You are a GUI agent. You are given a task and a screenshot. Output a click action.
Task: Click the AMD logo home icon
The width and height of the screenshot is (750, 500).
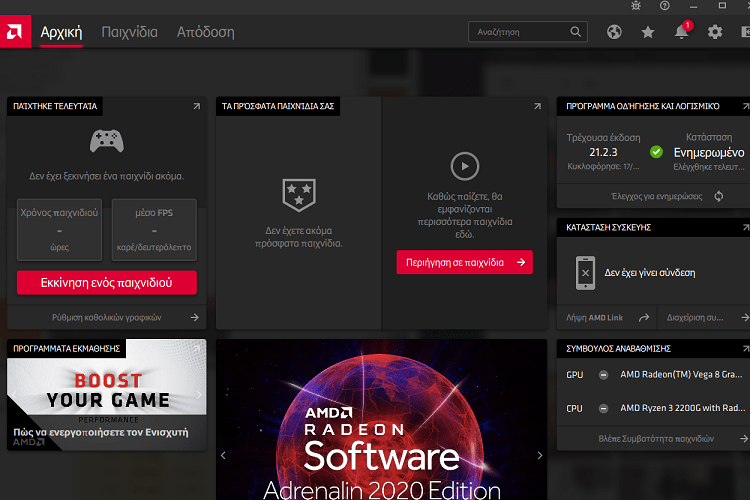click(x=15, y=32)
